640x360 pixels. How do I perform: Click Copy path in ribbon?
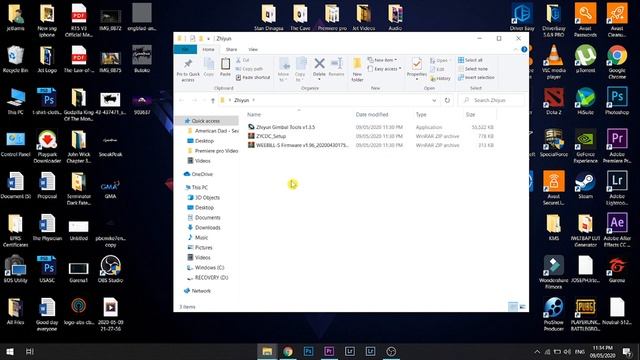[249, 69]
